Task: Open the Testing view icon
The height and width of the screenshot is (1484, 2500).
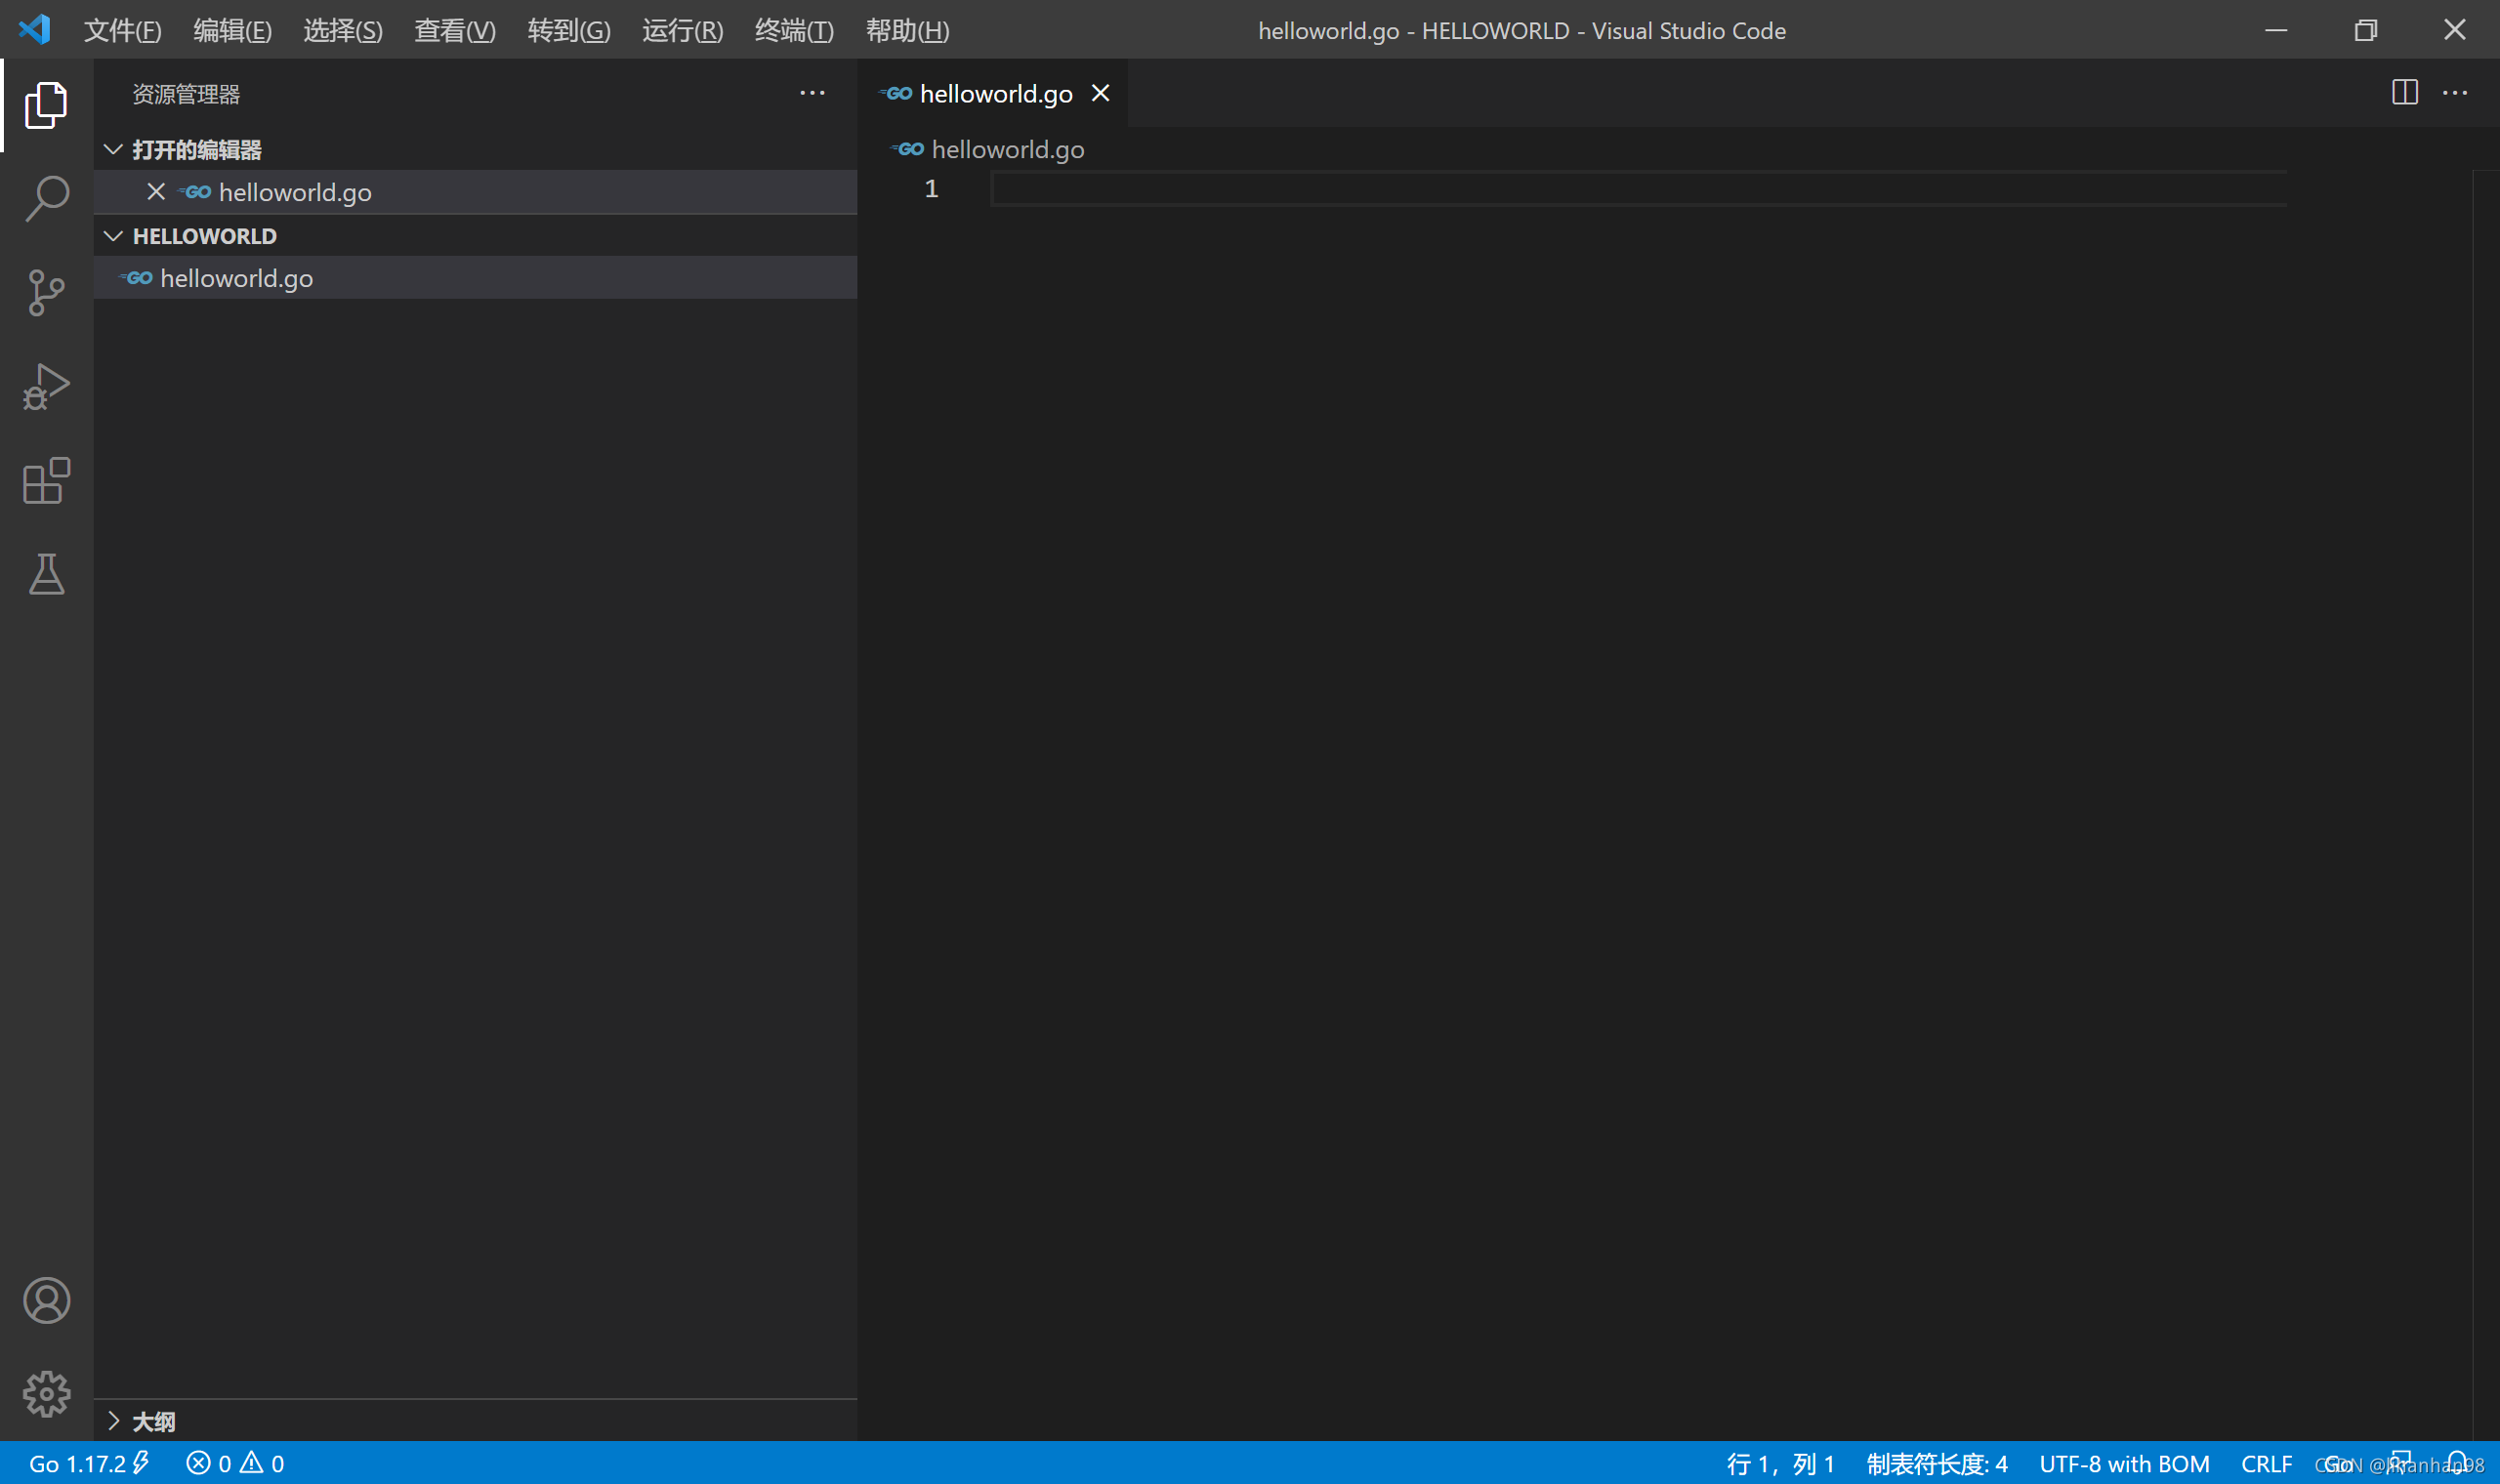Action: (x=45, y=574)
